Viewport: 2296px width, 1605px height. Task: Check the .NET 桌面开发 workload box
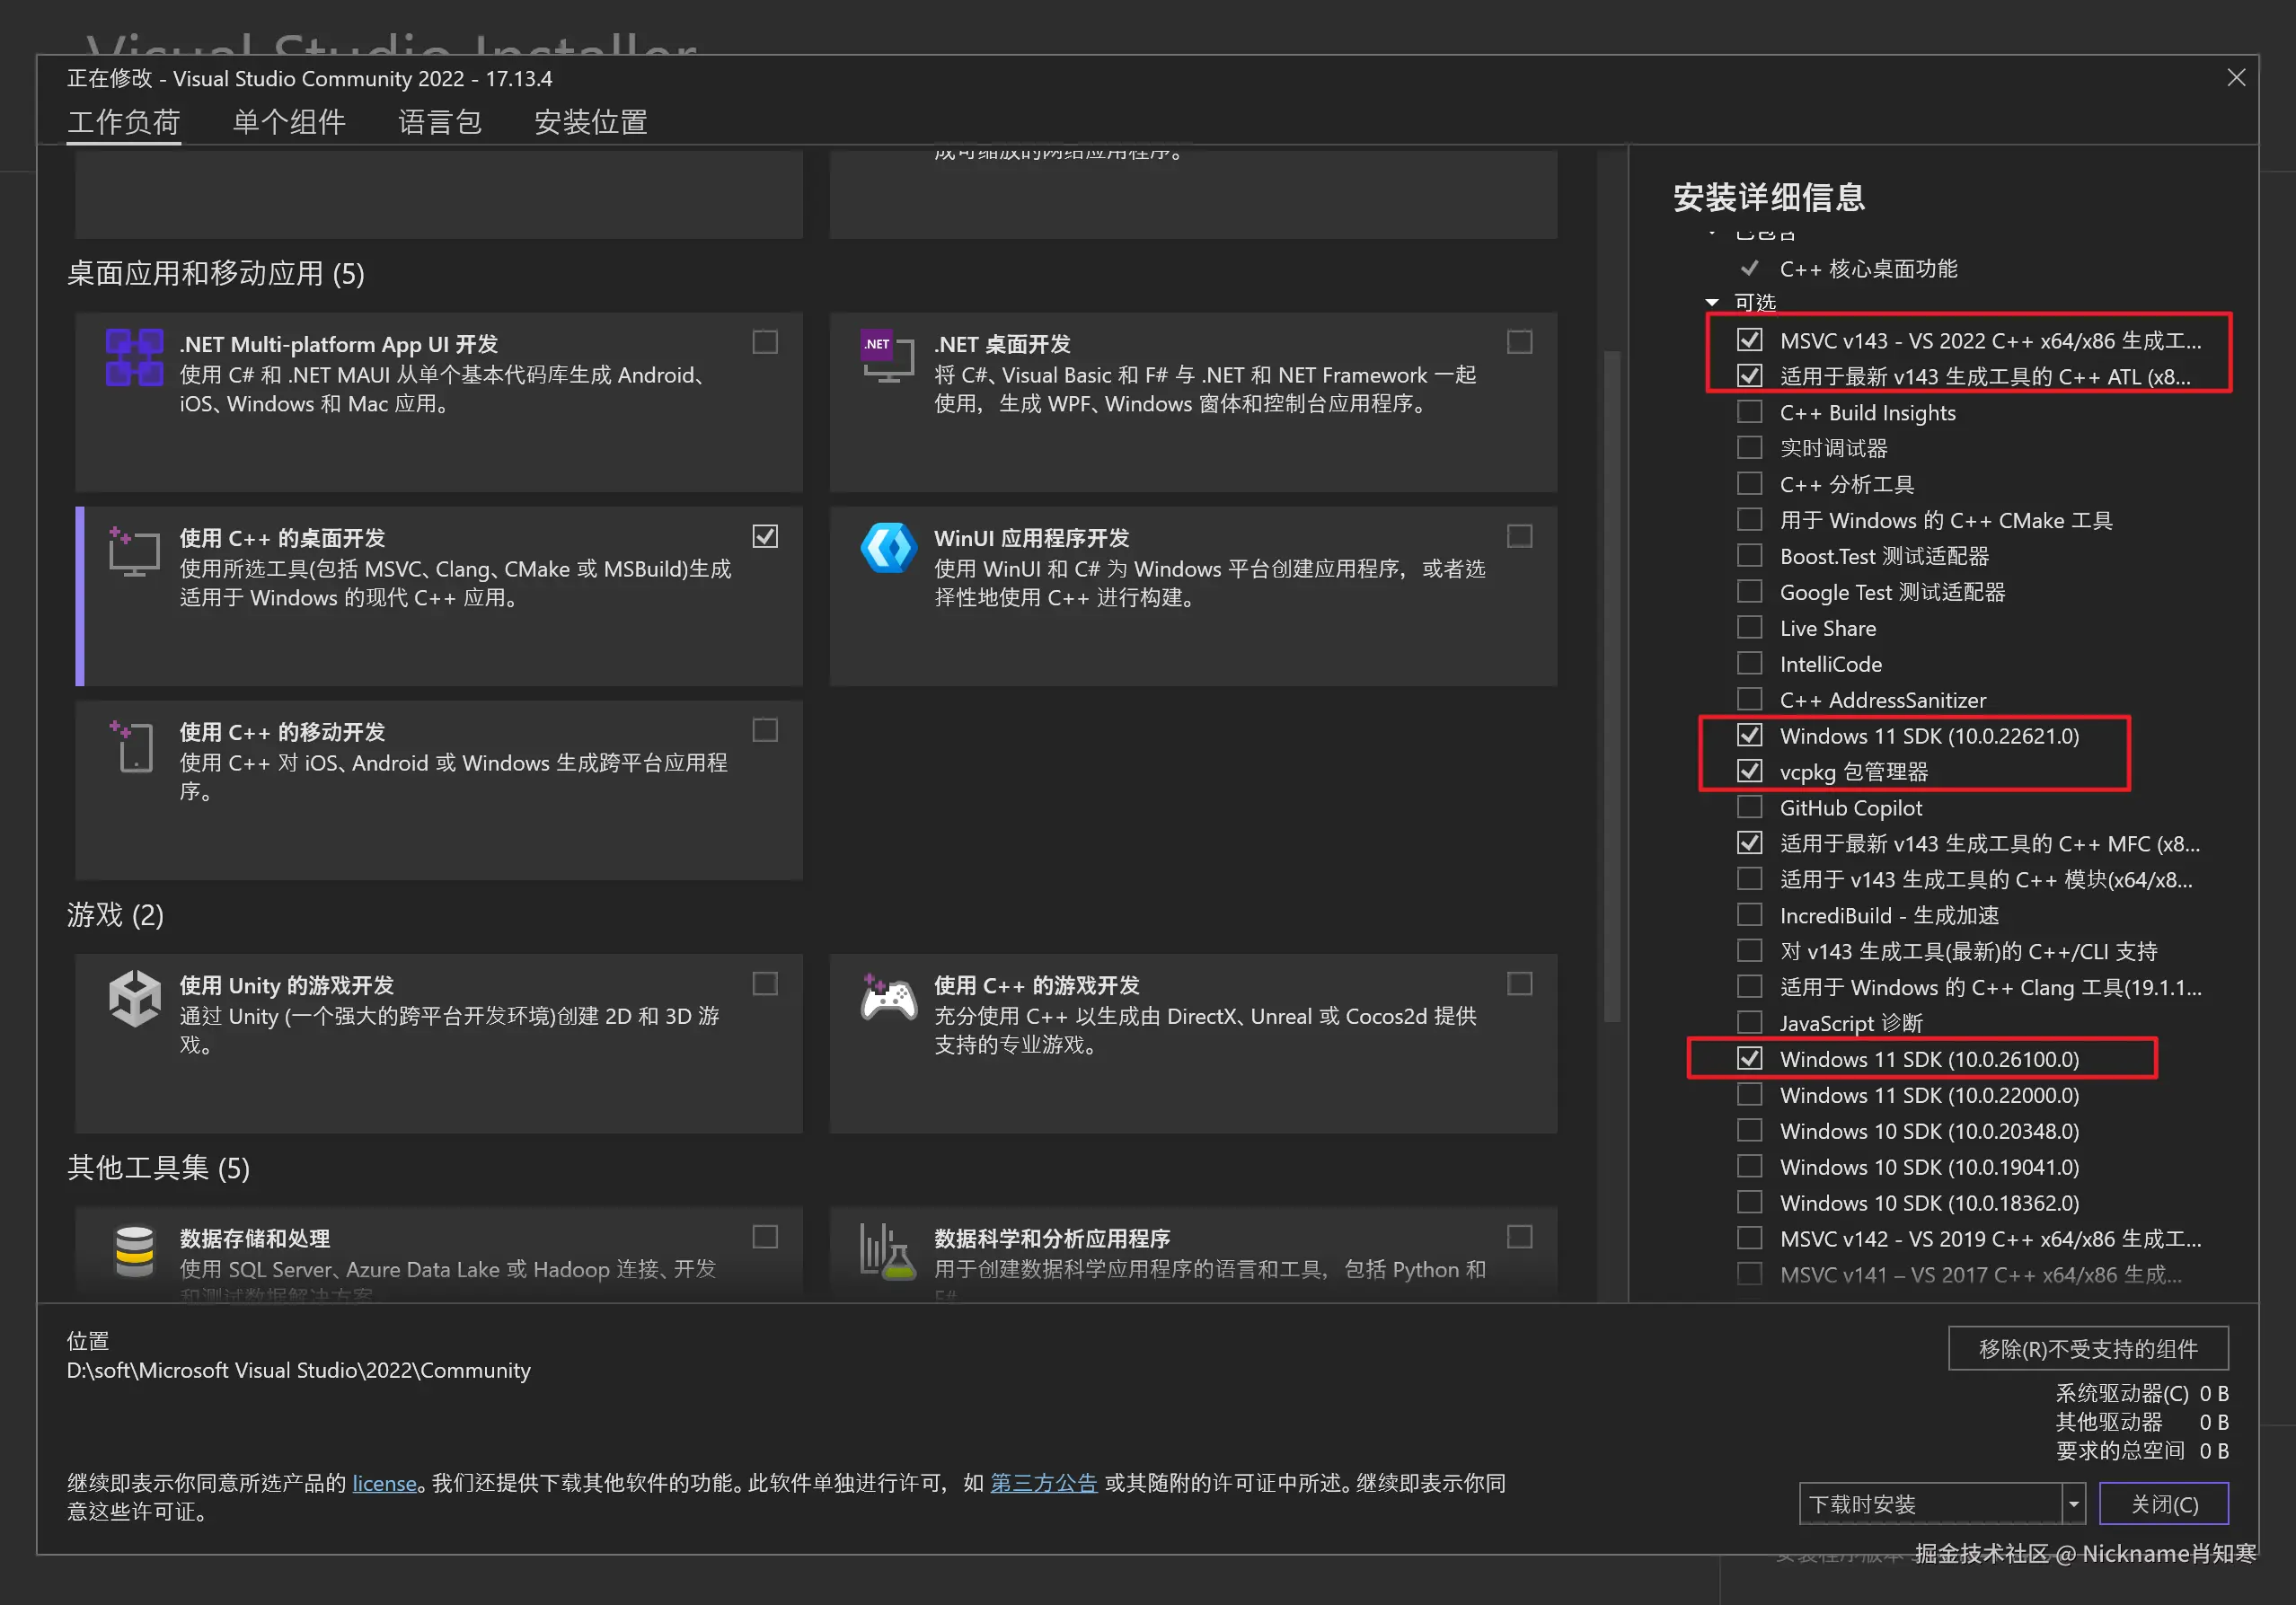click(1519, 342)
